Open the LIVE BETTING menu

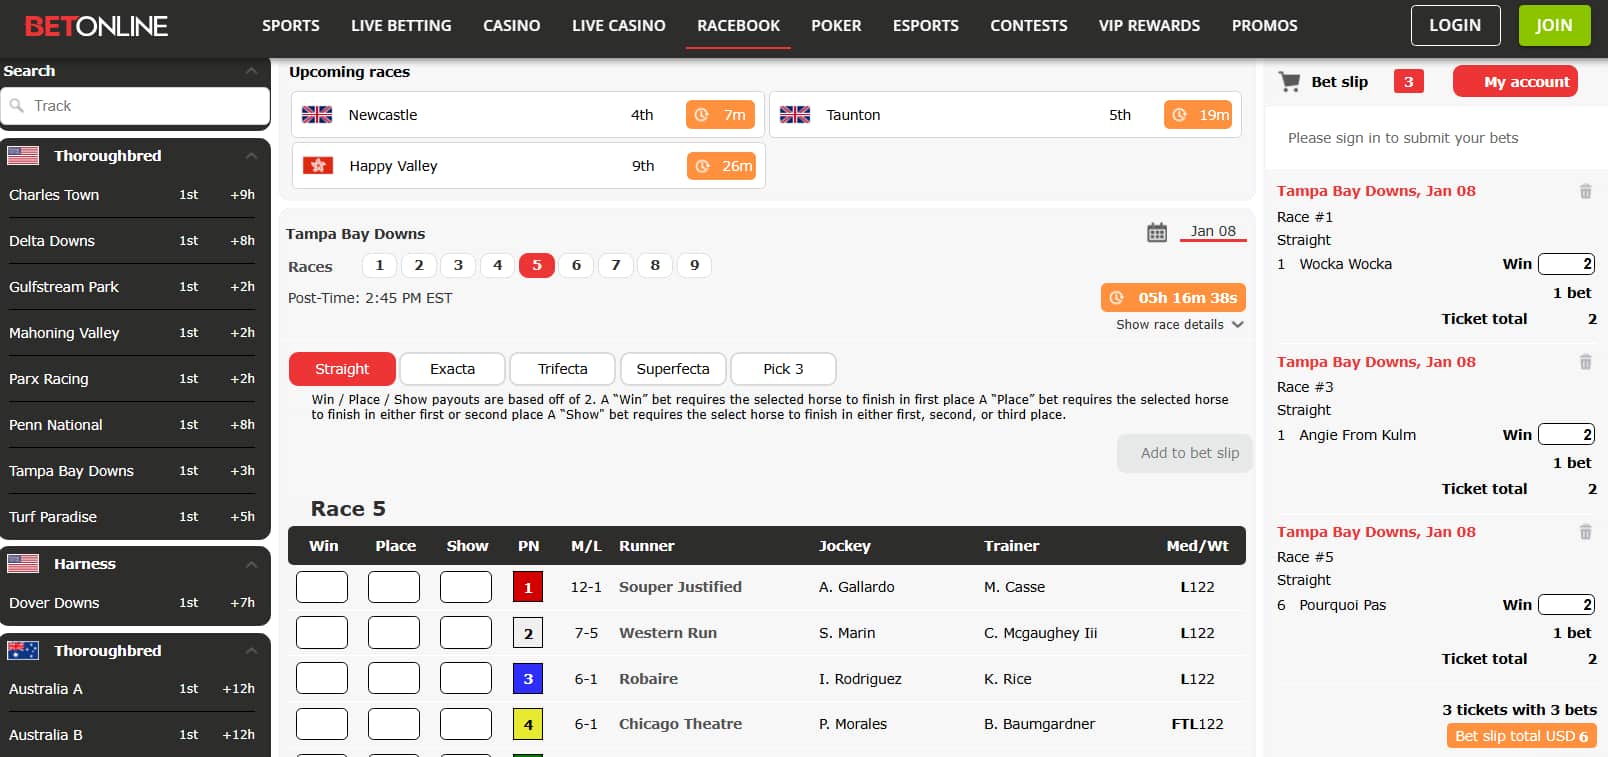[x=401, y=26]
